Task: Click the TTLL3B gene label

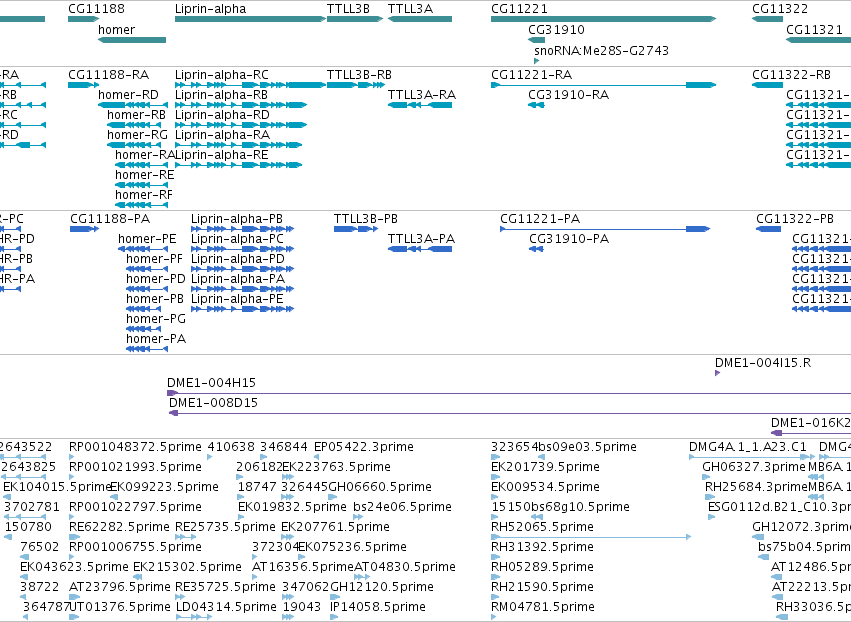Action: click(x=348, y=9)
